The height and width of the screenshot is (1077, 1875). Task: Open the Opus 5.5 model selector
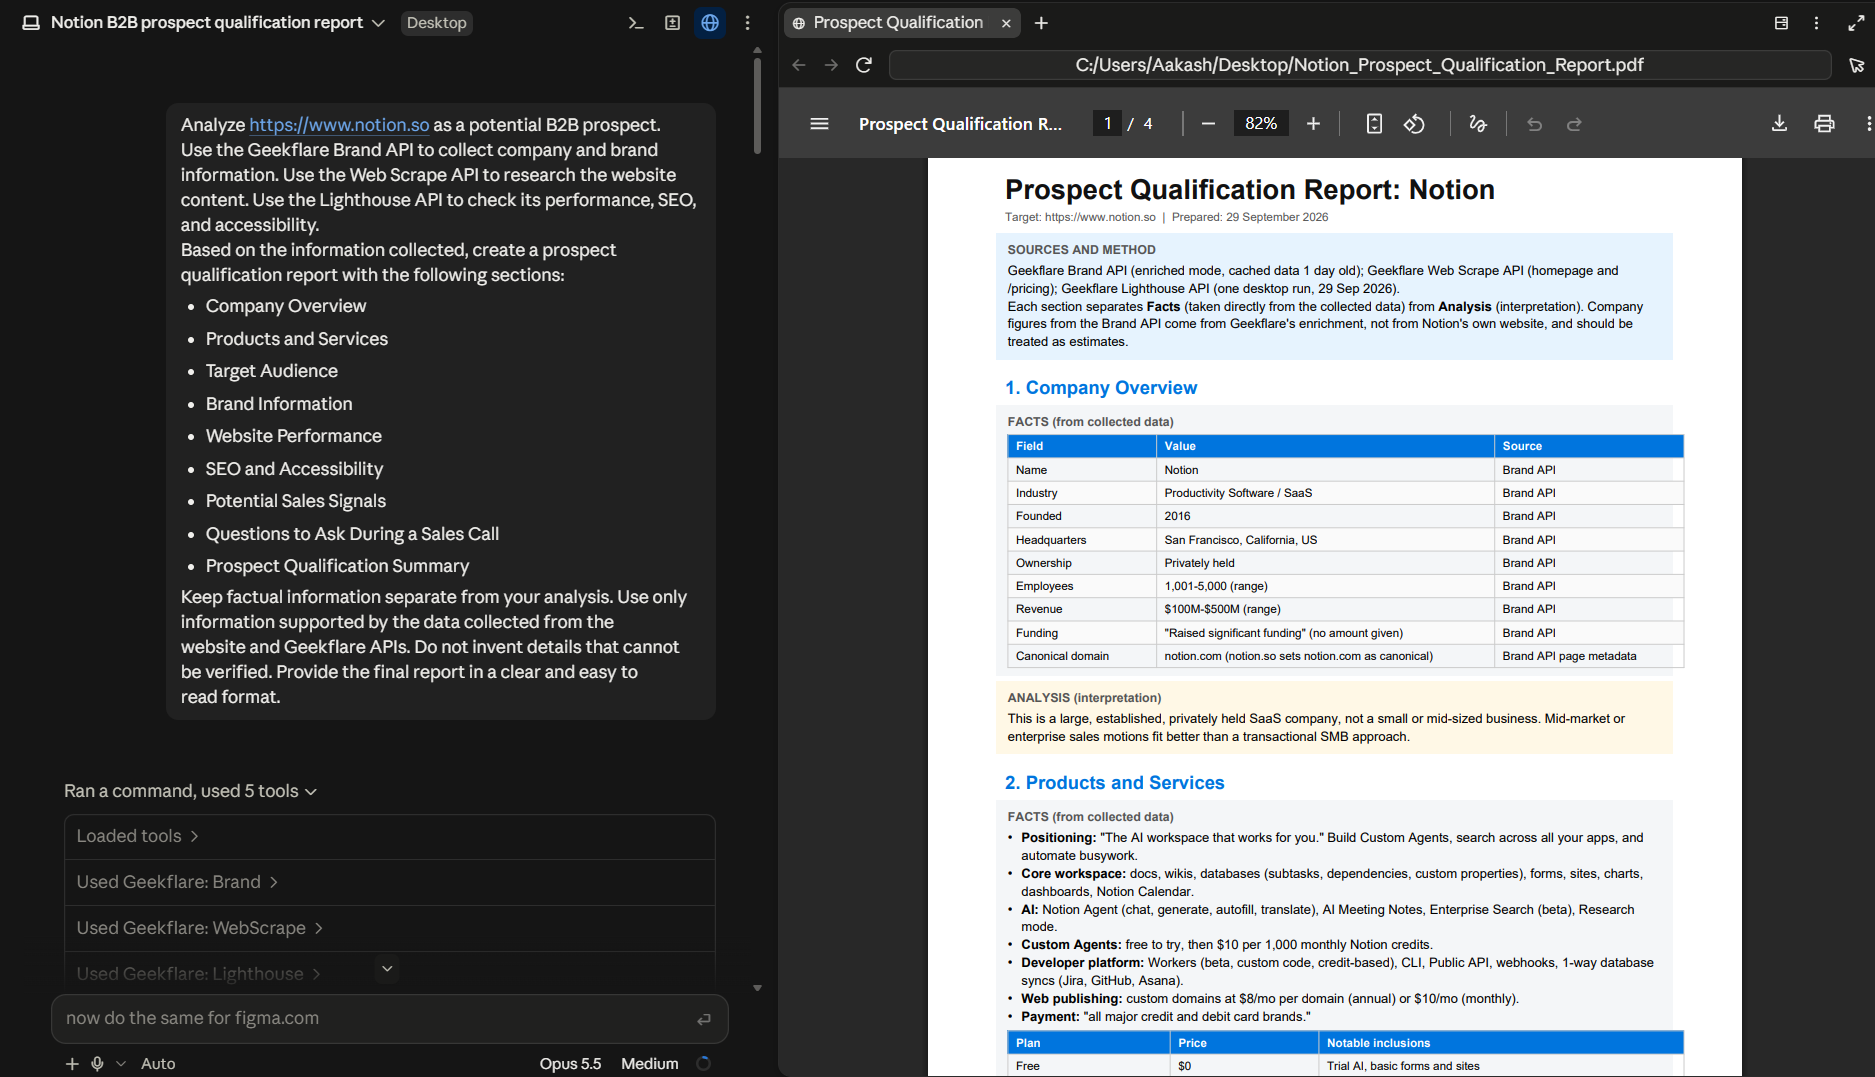point(570,1064)
